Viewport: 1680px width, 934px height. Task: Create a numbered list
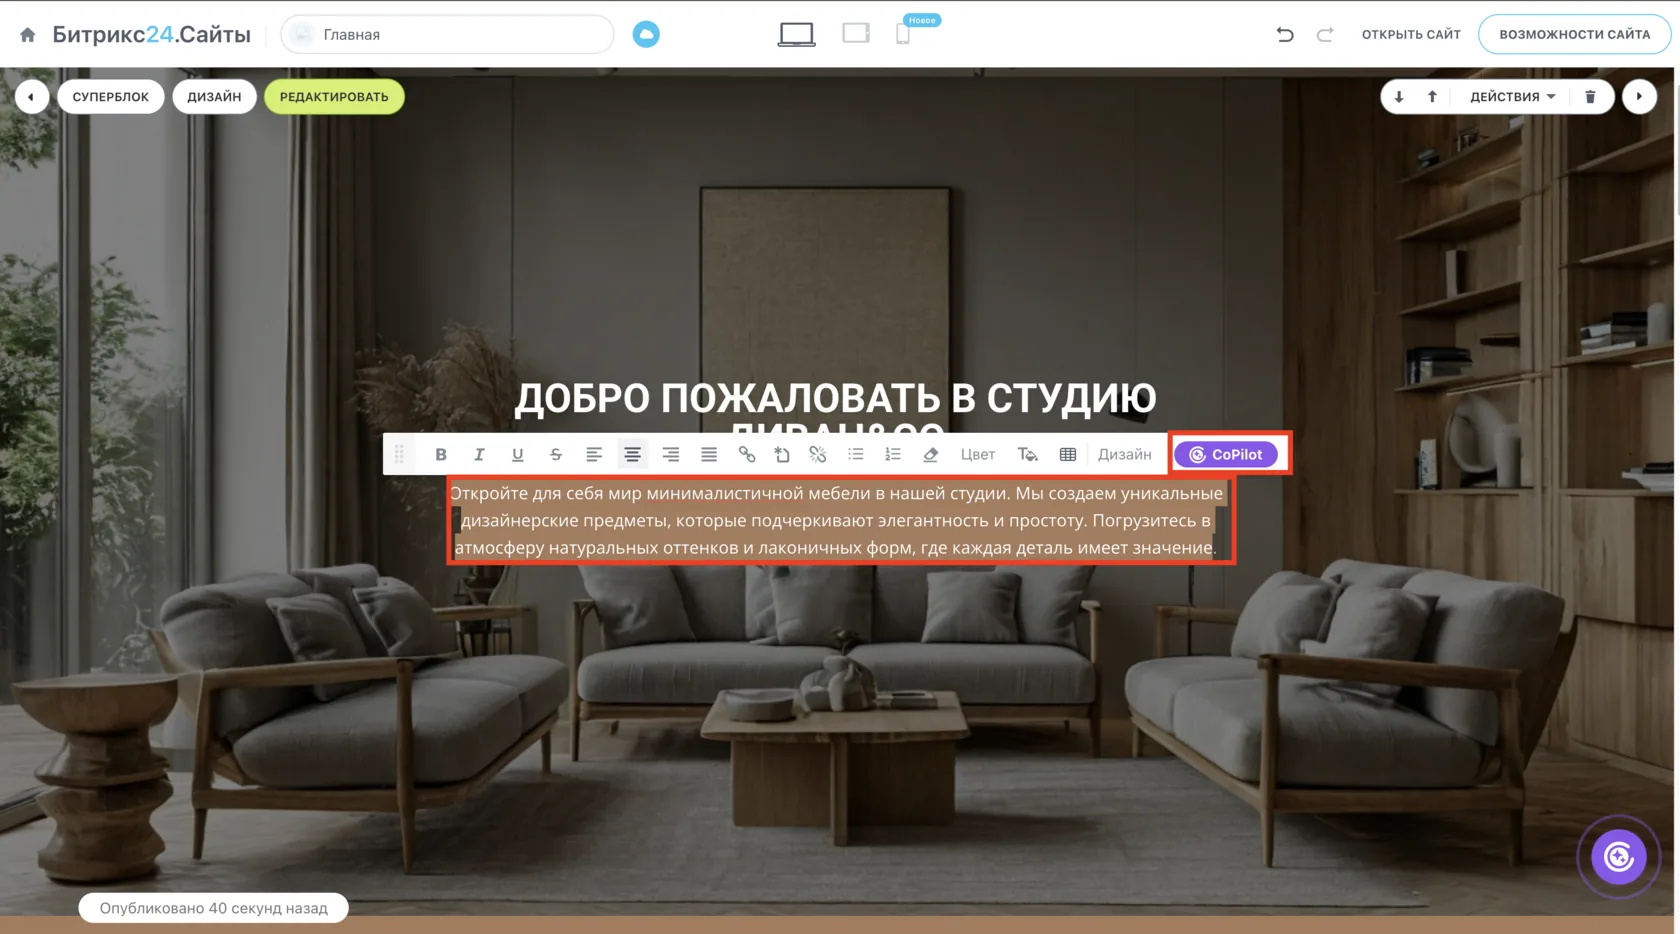(x=893, y=454)
